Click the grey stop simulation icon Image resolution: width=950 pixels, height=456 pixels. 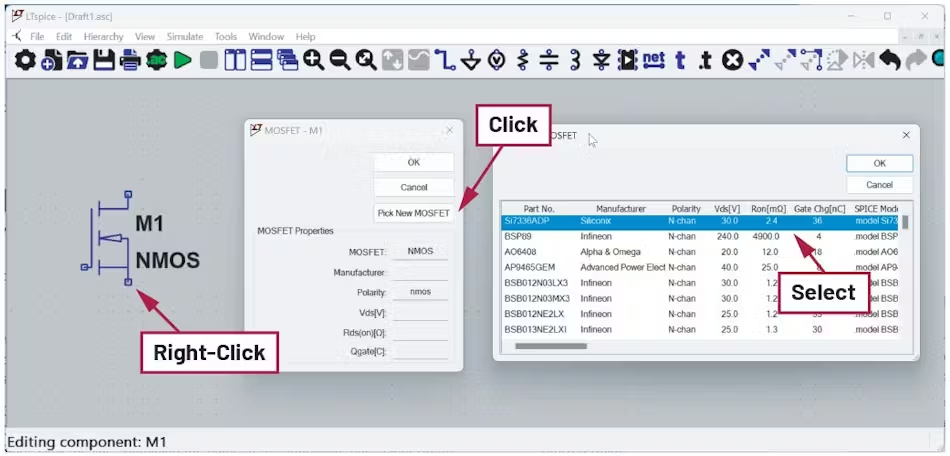209,60
